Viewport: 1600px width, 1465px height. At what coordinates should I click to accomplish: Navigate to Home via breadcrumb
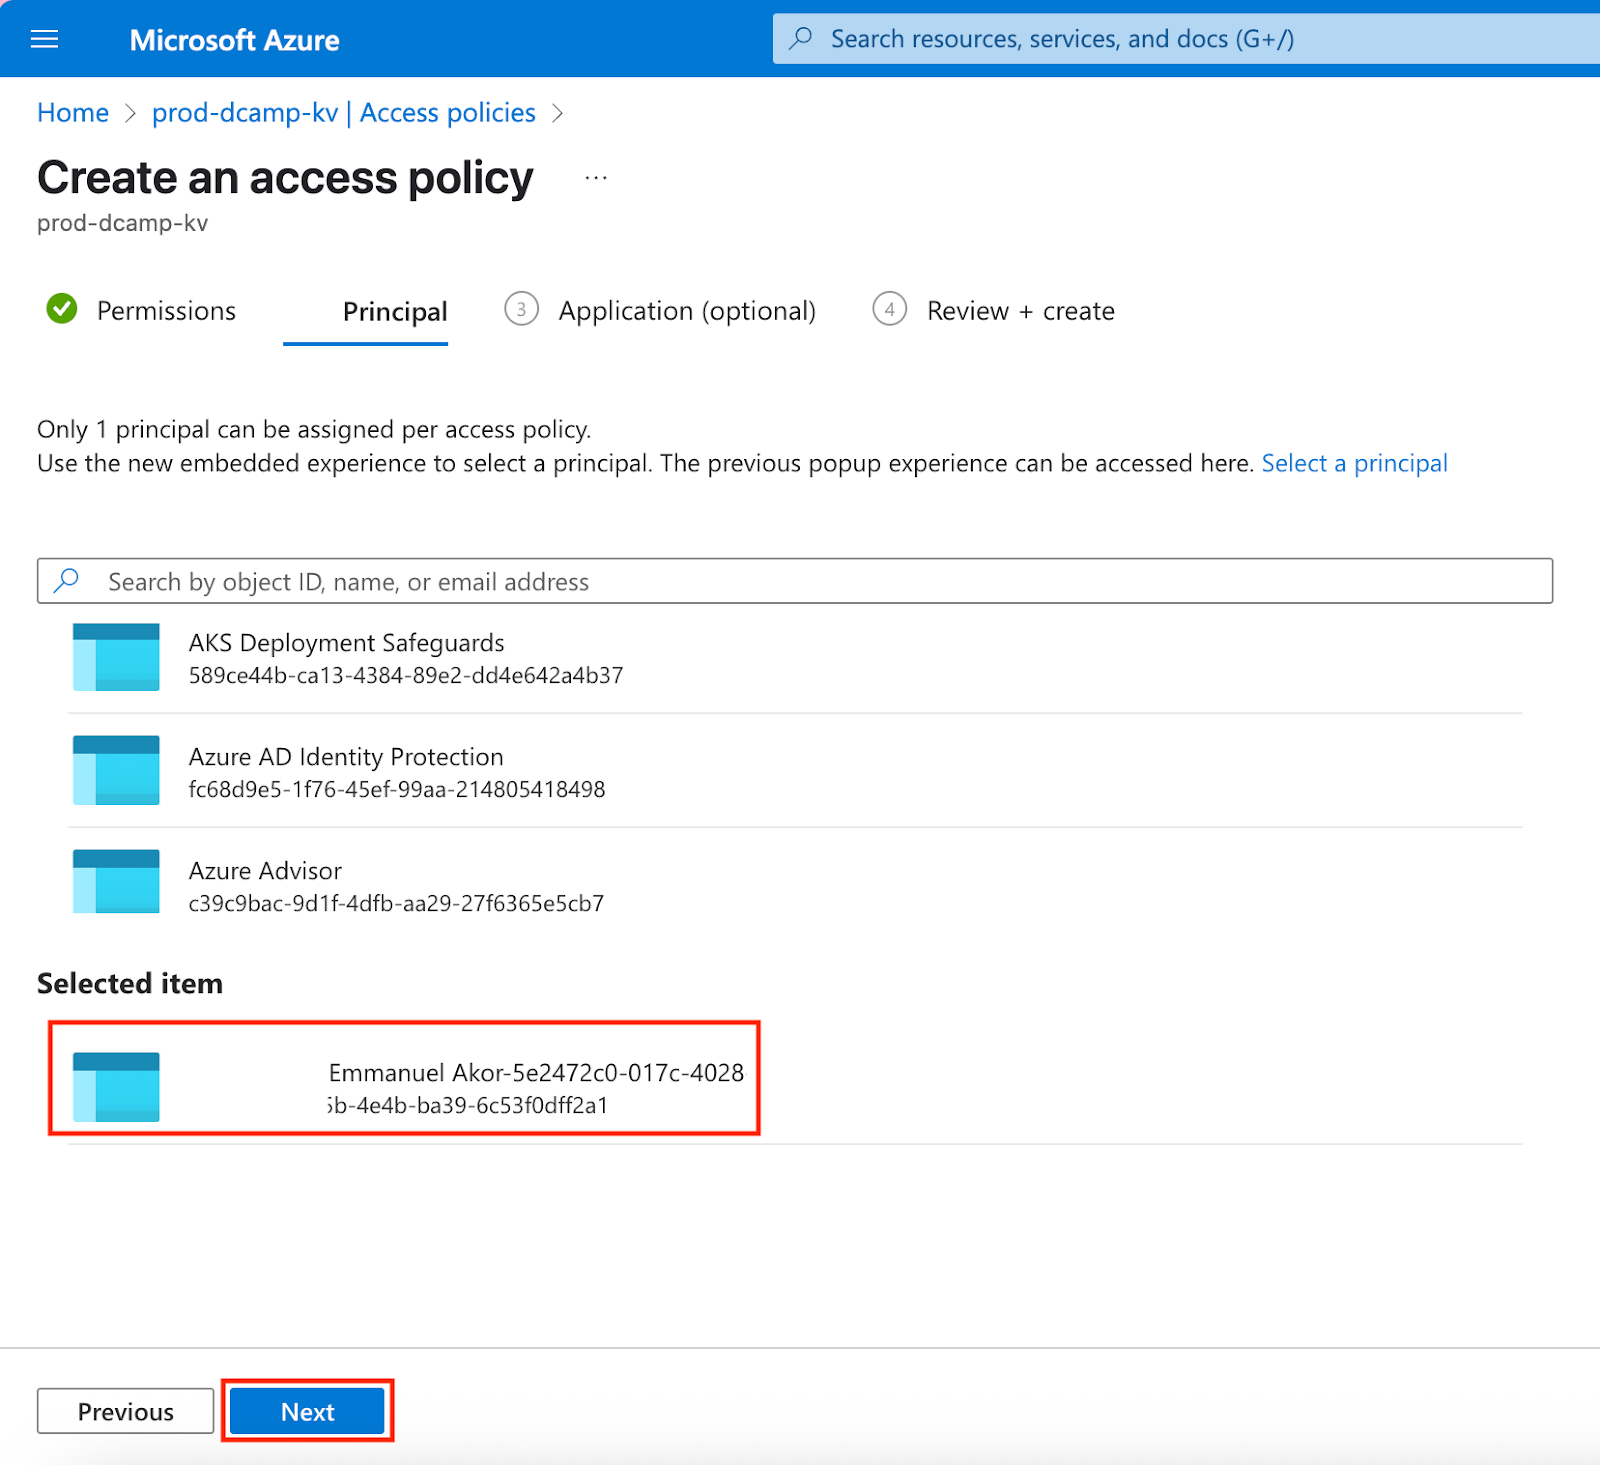tap(72, 112)
